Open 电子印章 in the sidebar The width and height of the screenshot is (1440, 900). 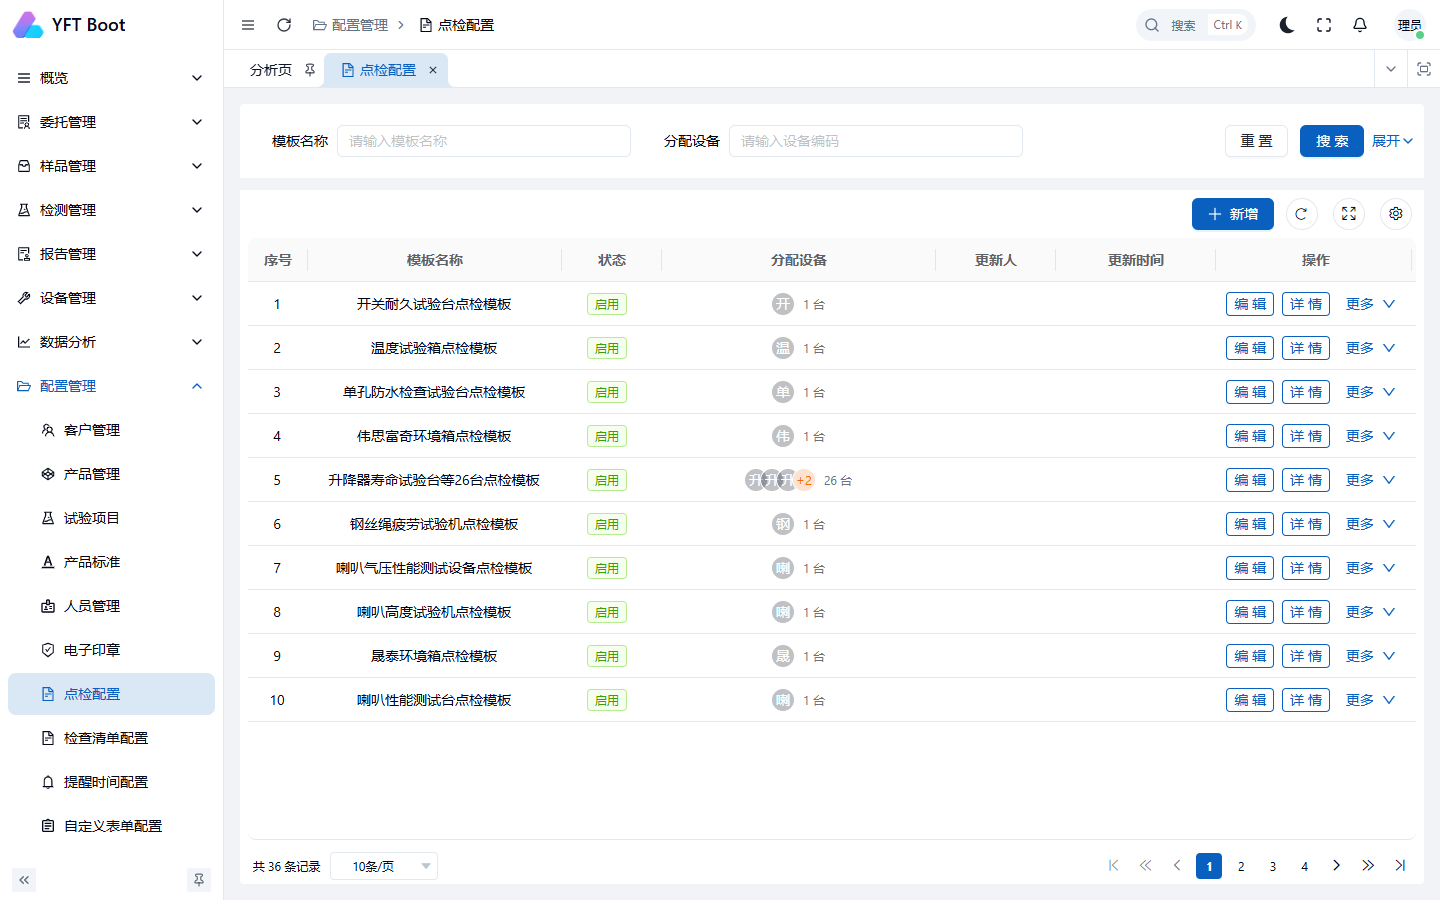111,650
